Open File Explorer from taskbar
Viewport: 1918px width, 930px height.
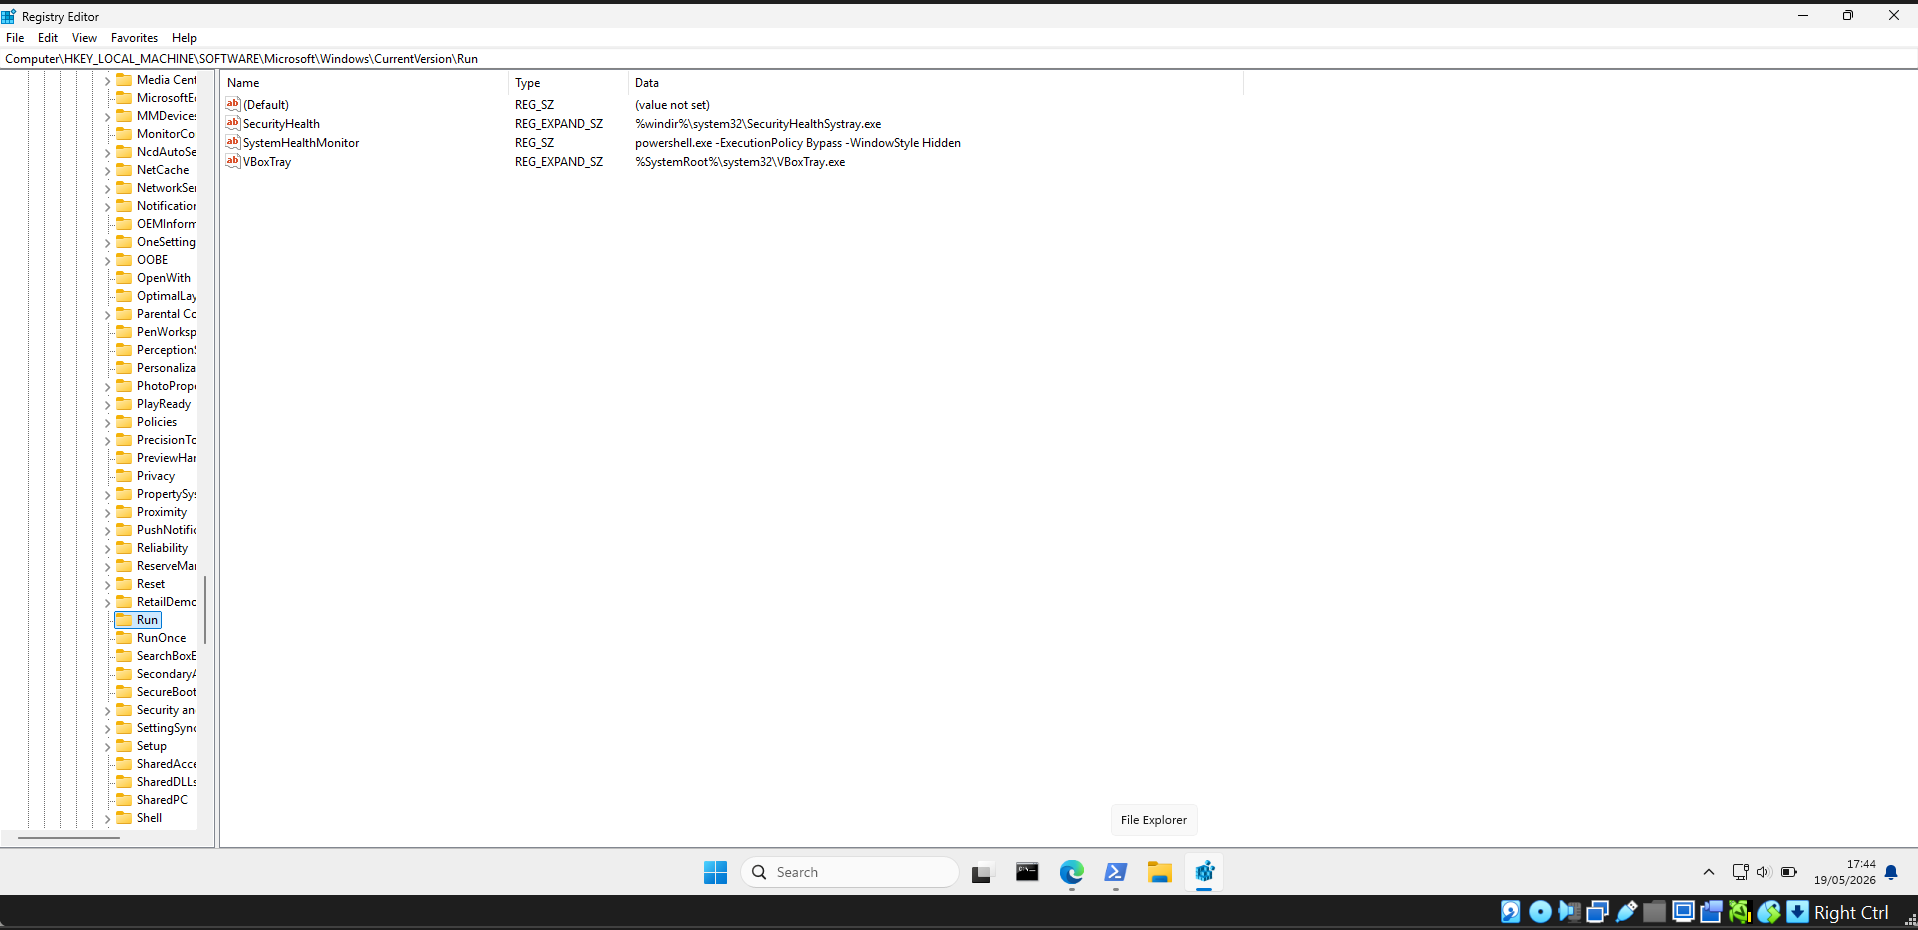1159,872
